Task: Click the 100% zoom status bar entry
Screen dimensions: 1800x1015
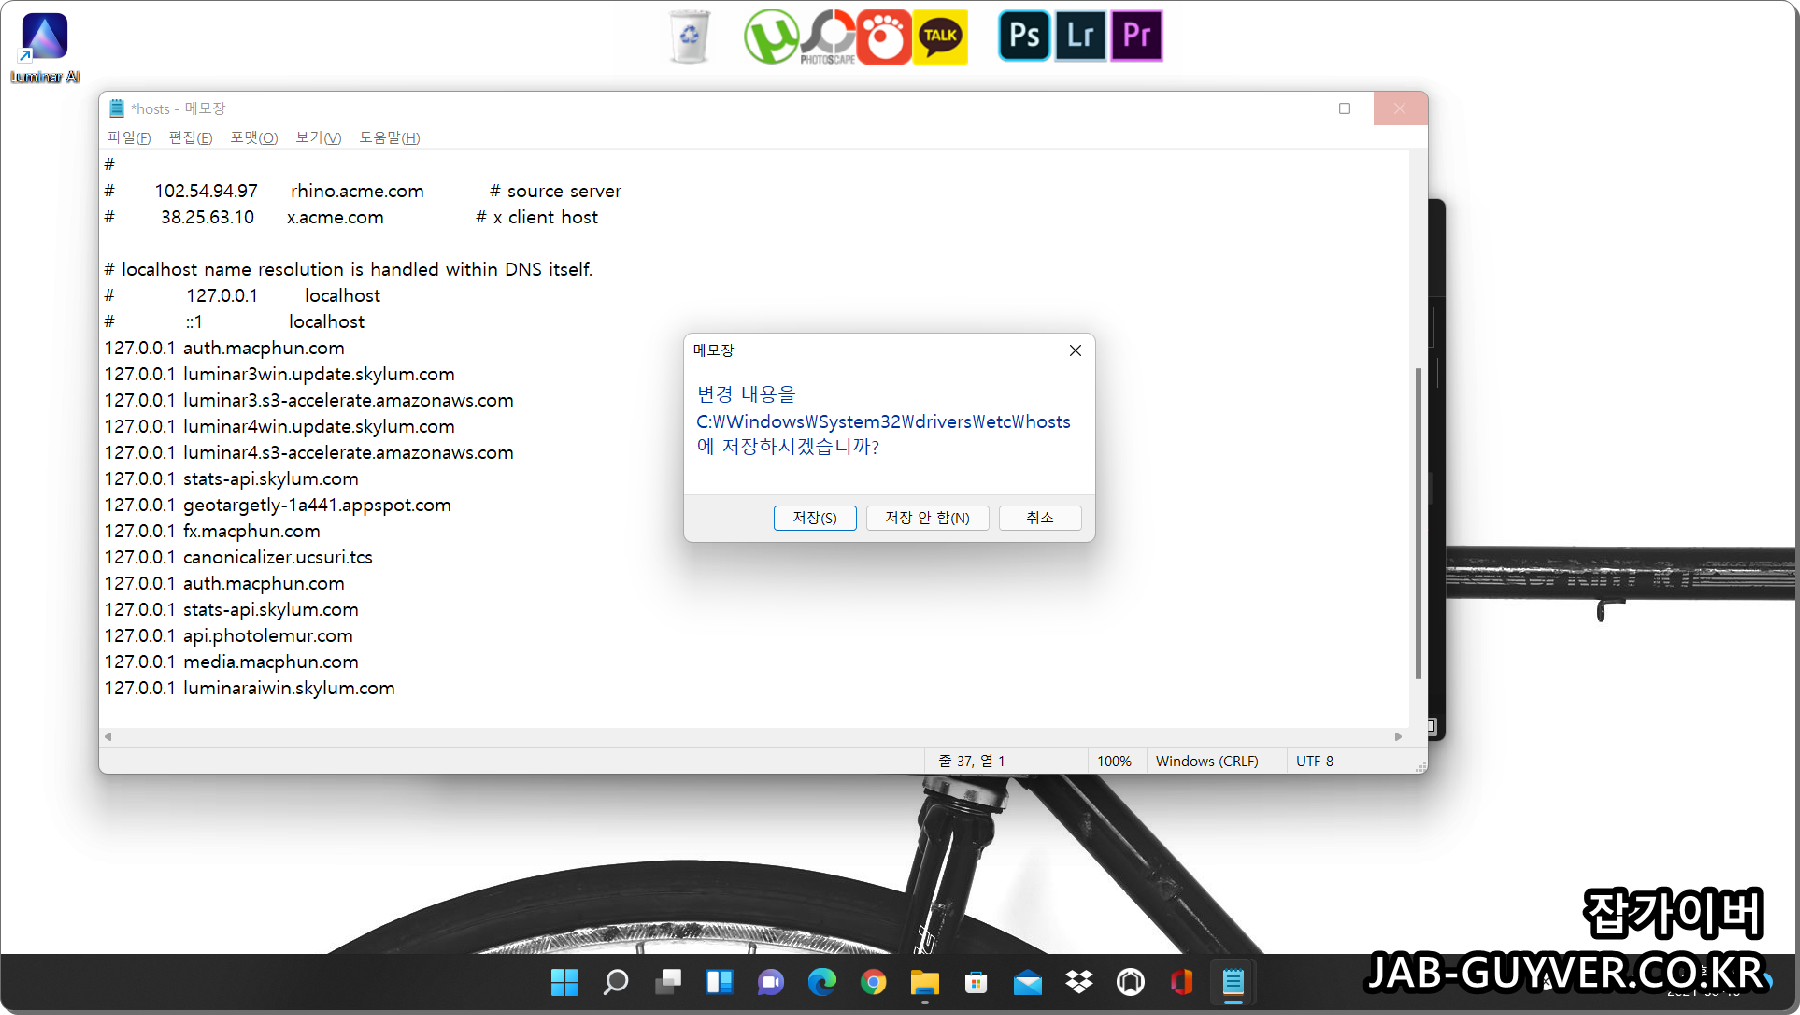Action: click(1115, 761)
